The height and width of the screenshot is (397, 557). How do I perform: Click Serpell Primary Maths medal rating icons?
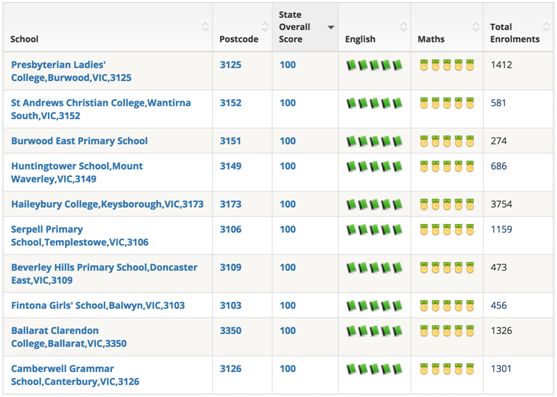coord(447,229)
